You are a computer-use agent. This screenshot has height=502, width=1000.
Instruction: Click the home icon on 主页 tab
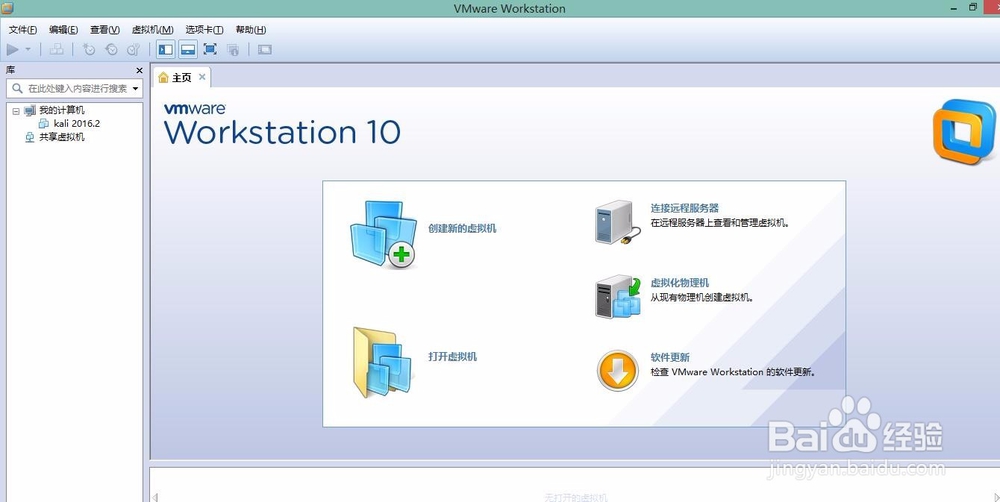coord(163,77)
